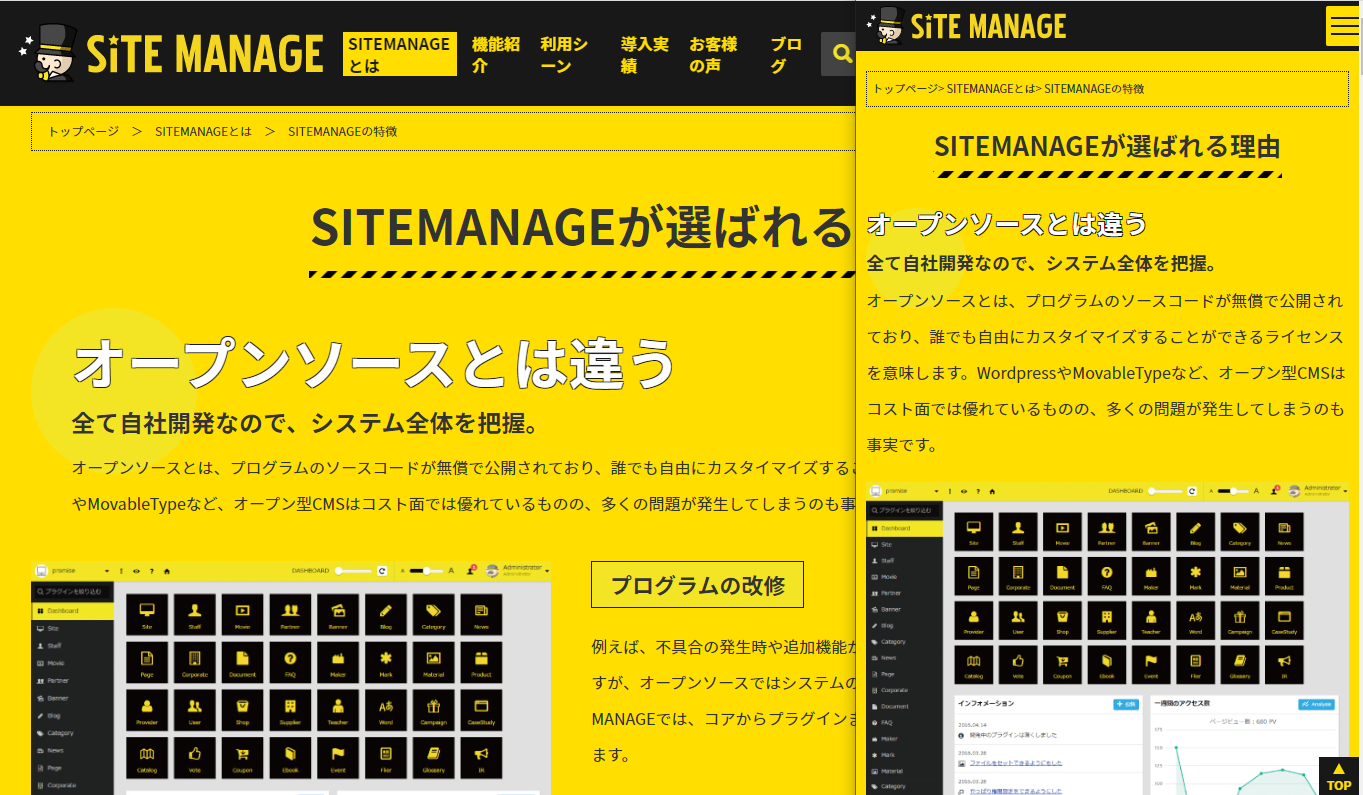Image resolution: width=1363 pixels, height=795 pixels.
Task: Click the refresh icon in desktop dashboard toolbar
Action: pyautogui.click(x=382, y=571)
